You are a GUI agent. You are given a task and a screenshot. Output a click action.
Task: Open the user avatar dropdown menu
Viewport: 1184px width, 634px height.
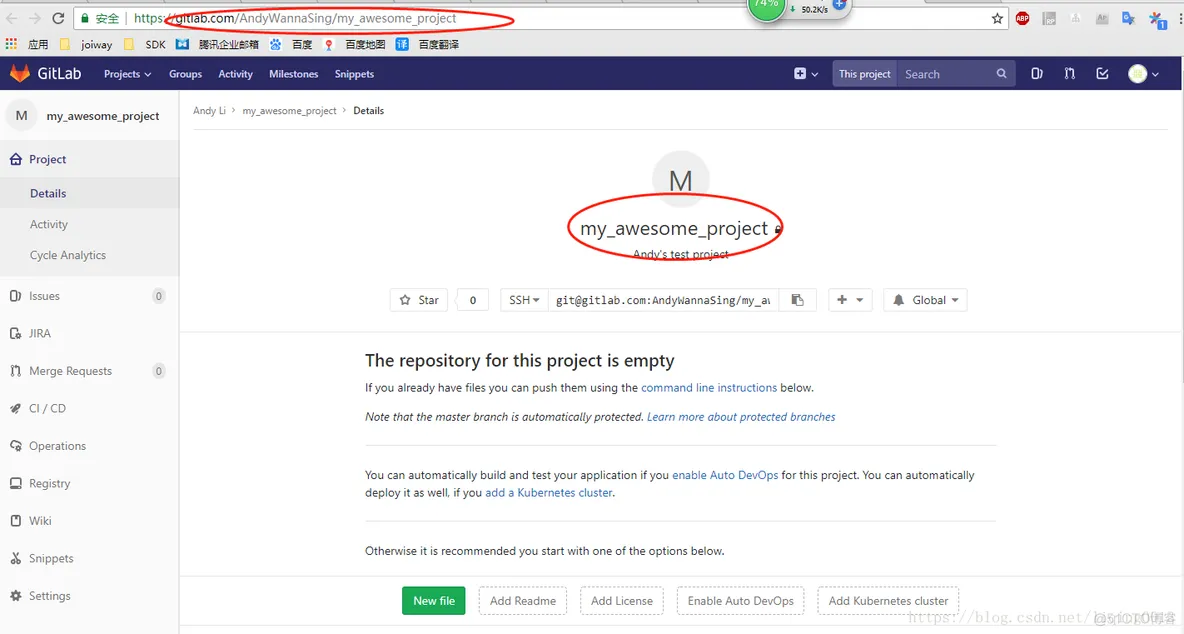coord(1143,74)
